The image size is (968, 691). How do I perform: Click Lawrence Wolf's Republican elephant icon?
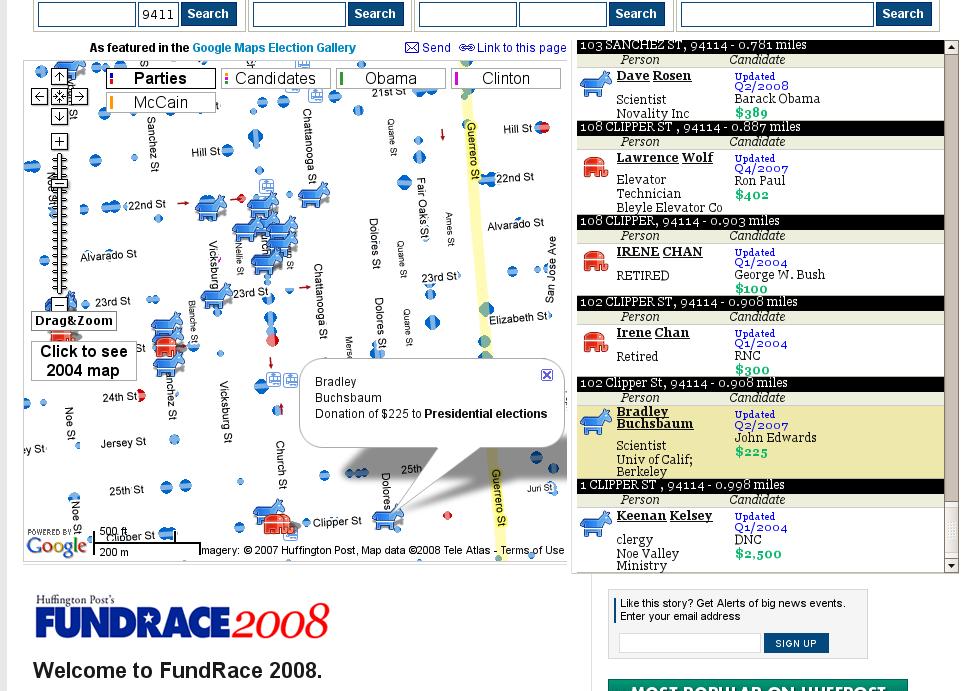pos(595,166)
